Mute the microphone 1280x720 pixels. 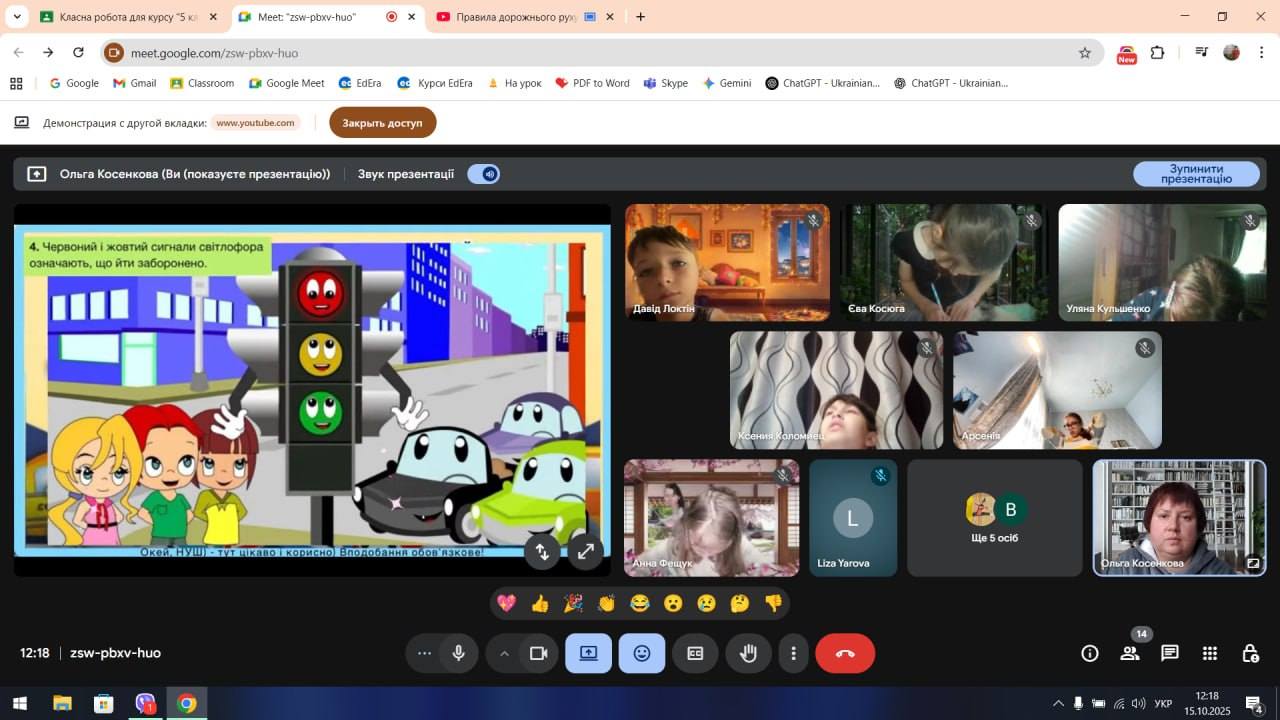click(458, 653)
